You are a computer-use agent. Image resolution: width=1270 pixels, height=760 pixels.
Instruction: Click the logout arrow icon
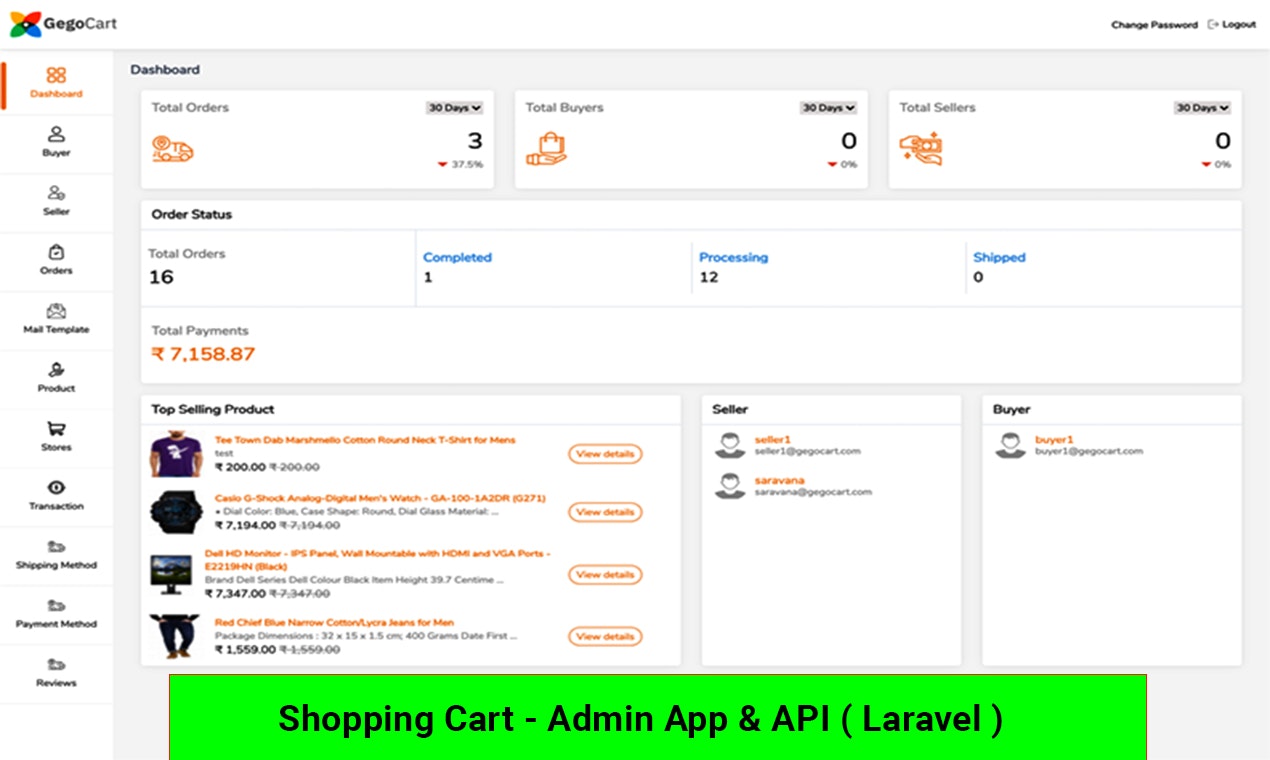tap(1213, 24)
